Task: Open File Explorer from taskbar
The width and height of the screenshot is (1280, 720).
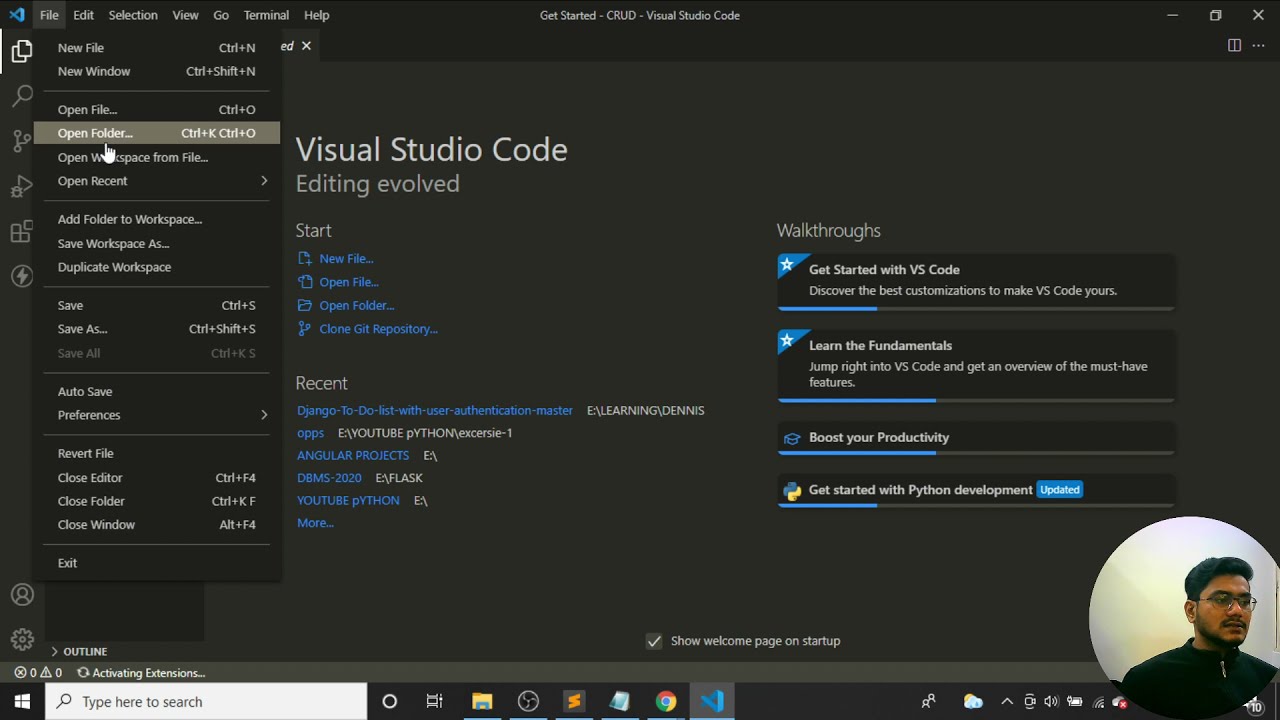Action: point(482,702)
